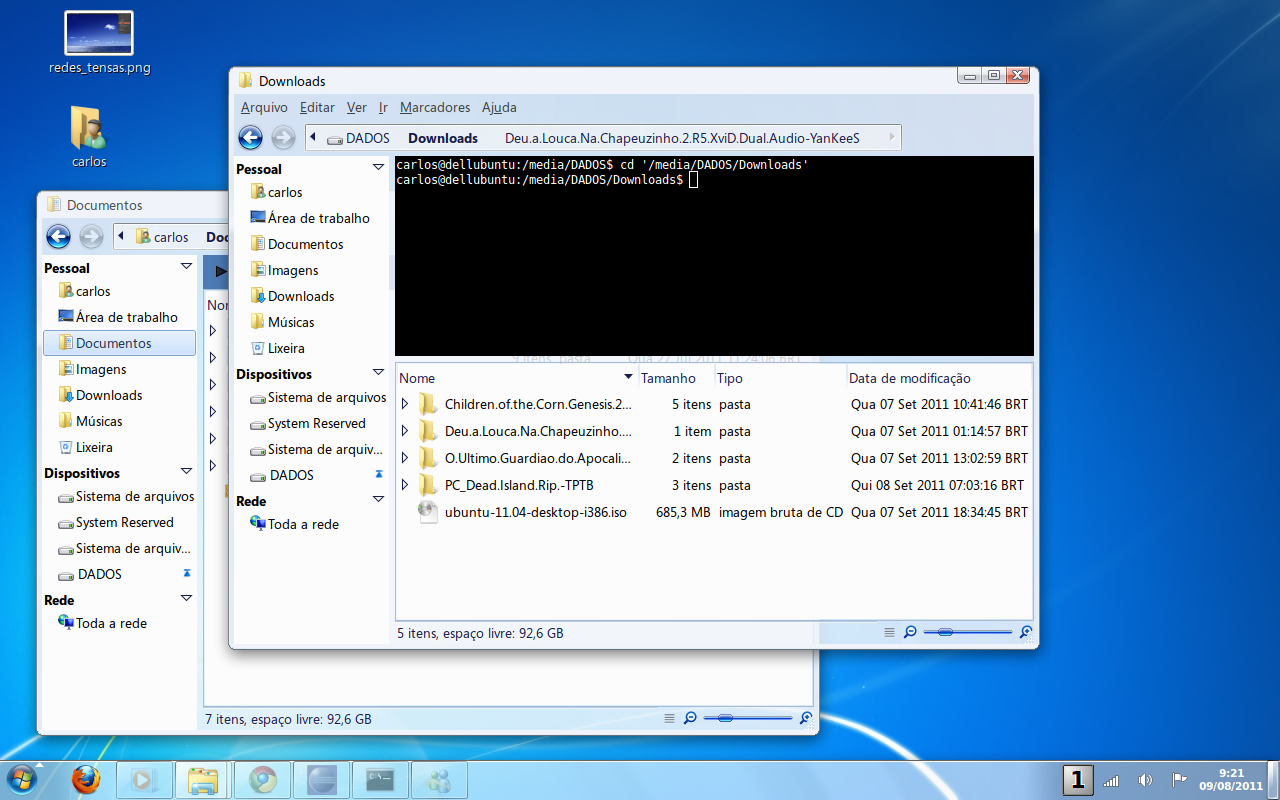Zoom out in Downloads window status bar
Screen dimensions: 1280x800
coord(910,632)
